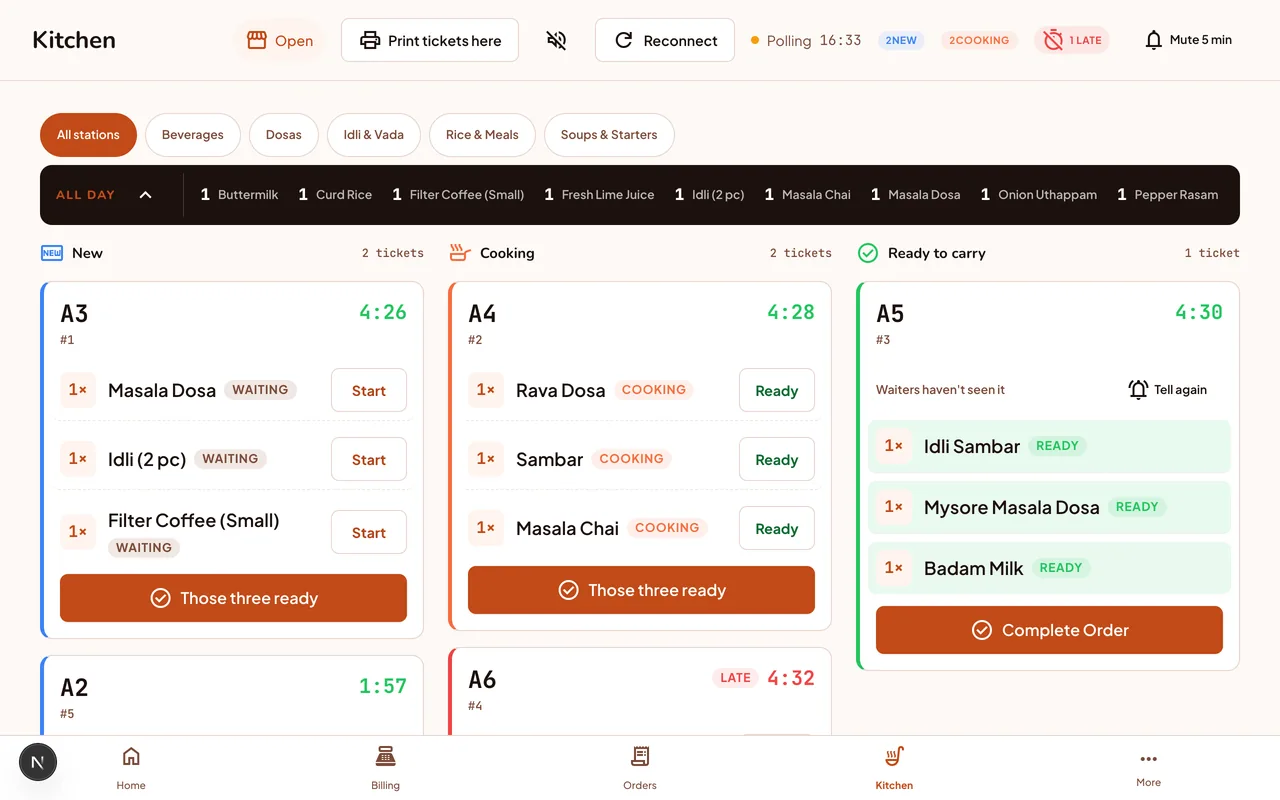Go to Home in bottom navigation
Screen dimensions: 1280x800
click(x=131, y=768)
